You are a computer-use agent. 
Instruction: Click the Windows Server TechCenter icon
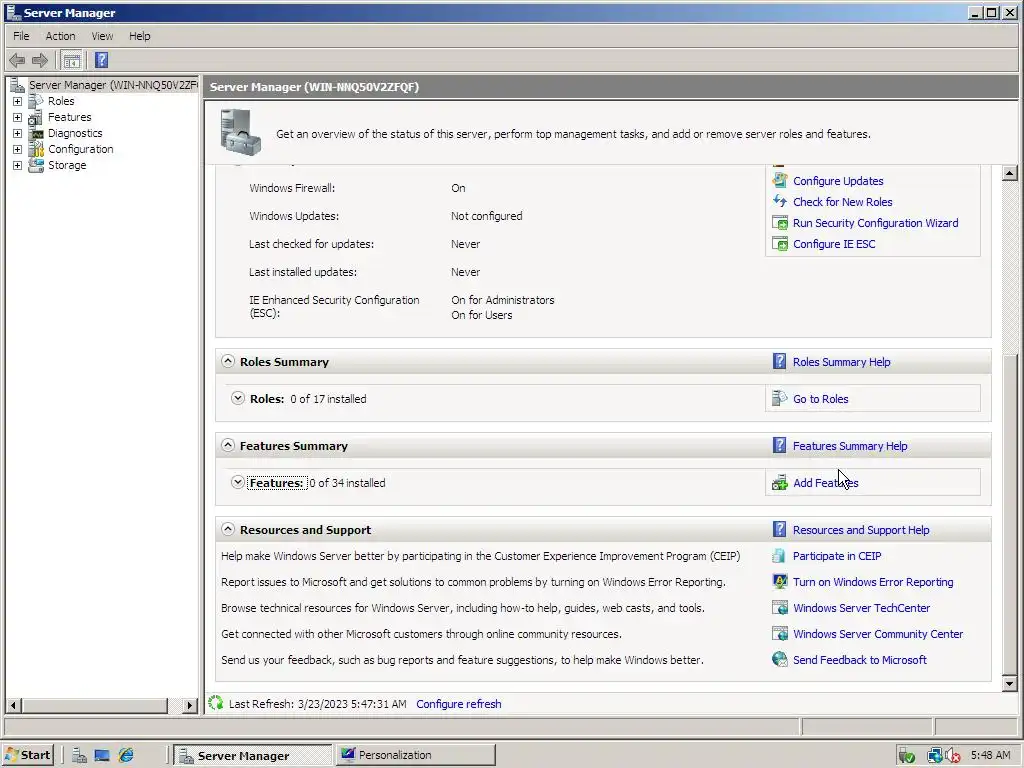pos(780,607)
